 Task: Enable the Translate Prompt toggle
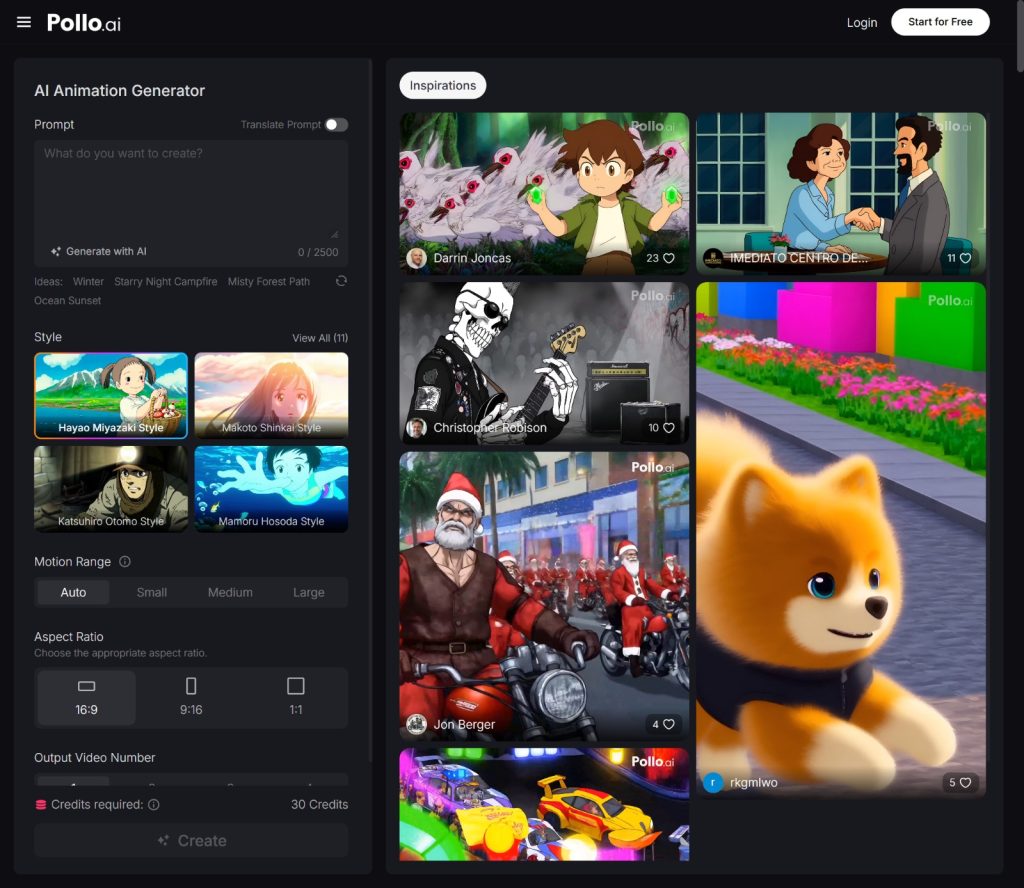pos(337,125)
